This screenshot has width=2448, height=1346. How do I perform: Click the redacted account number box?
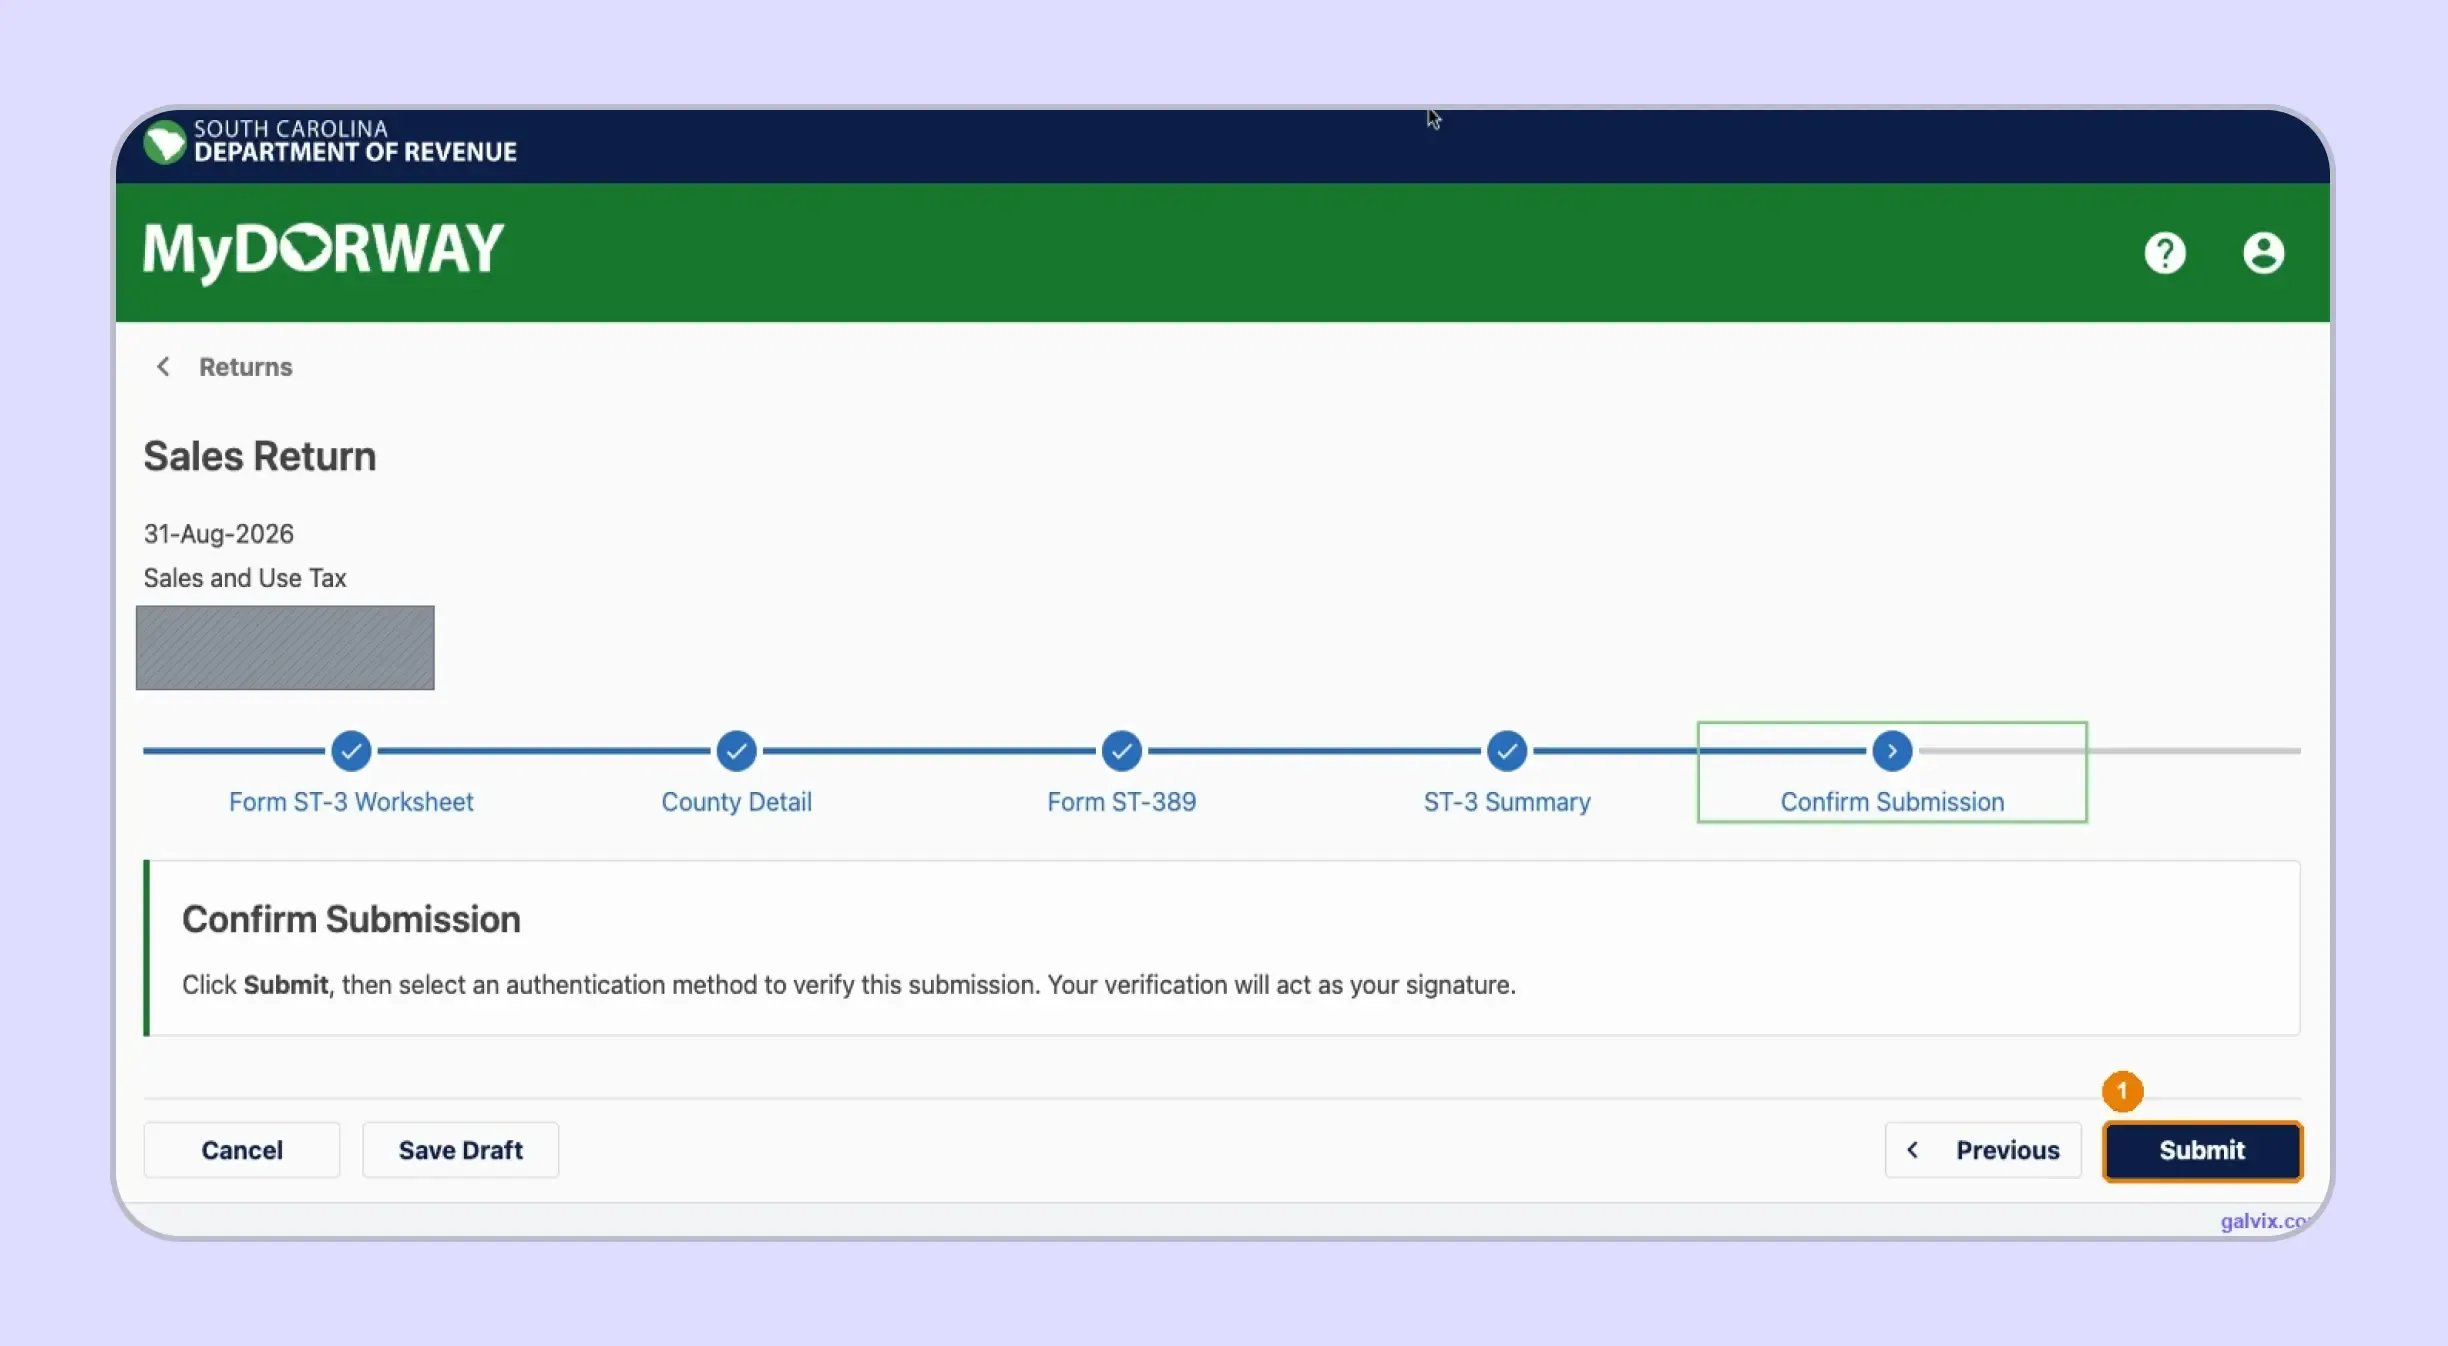click(285, 647)
